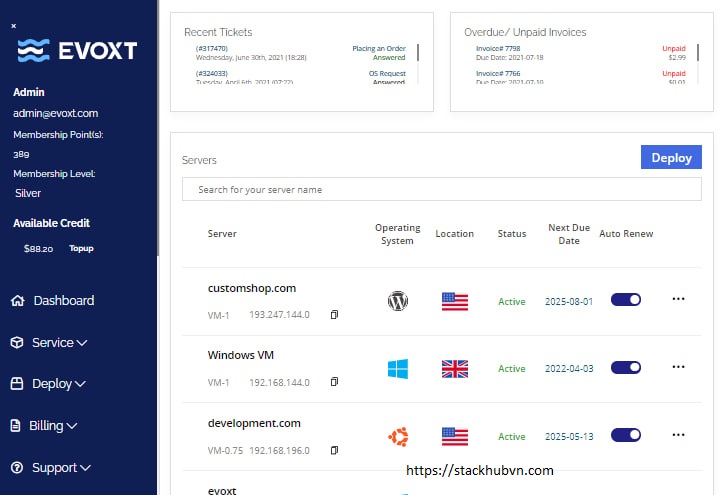Click the Server column header
This screenshot has height=495, width=720.
point(222,234)
